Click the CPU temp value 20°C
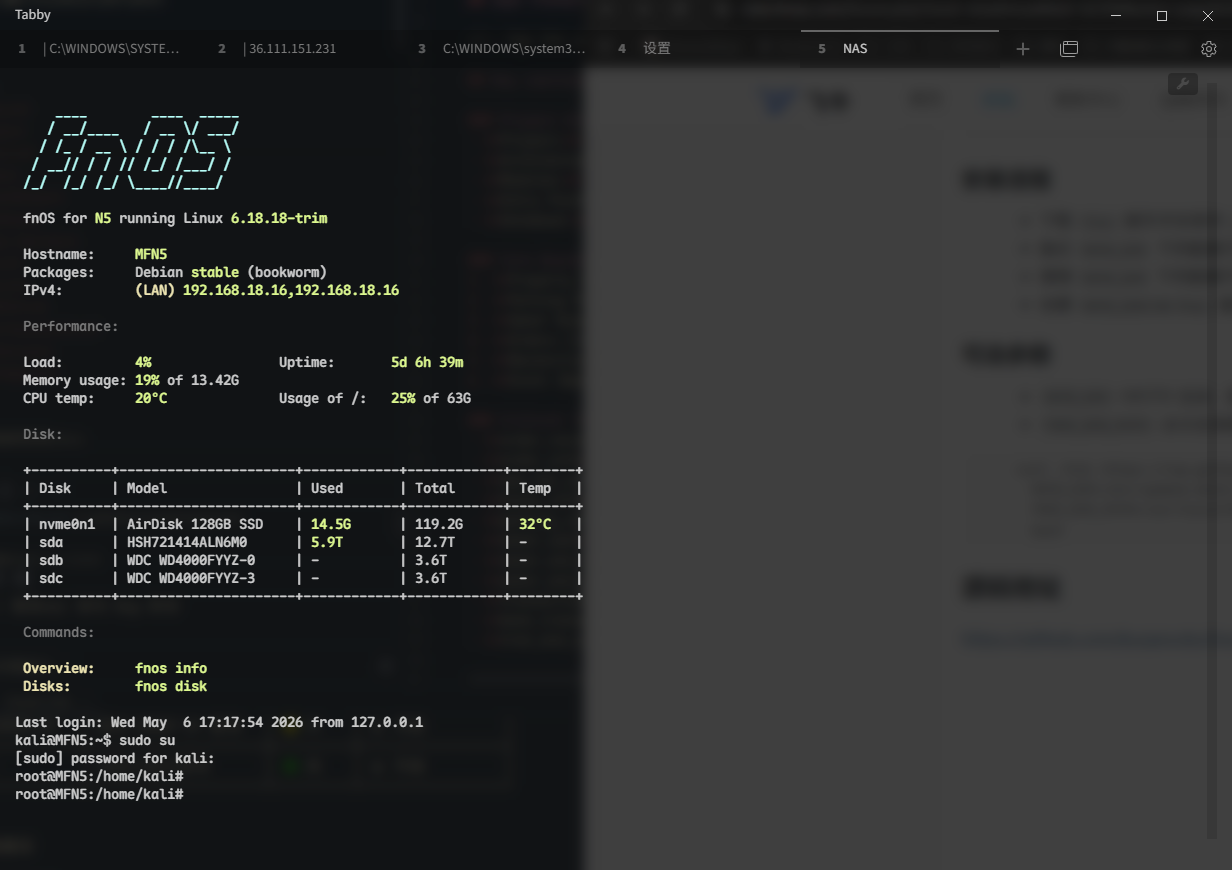Screen dimensions: 1232x870 pyautogui.click(x=151, y=398)
